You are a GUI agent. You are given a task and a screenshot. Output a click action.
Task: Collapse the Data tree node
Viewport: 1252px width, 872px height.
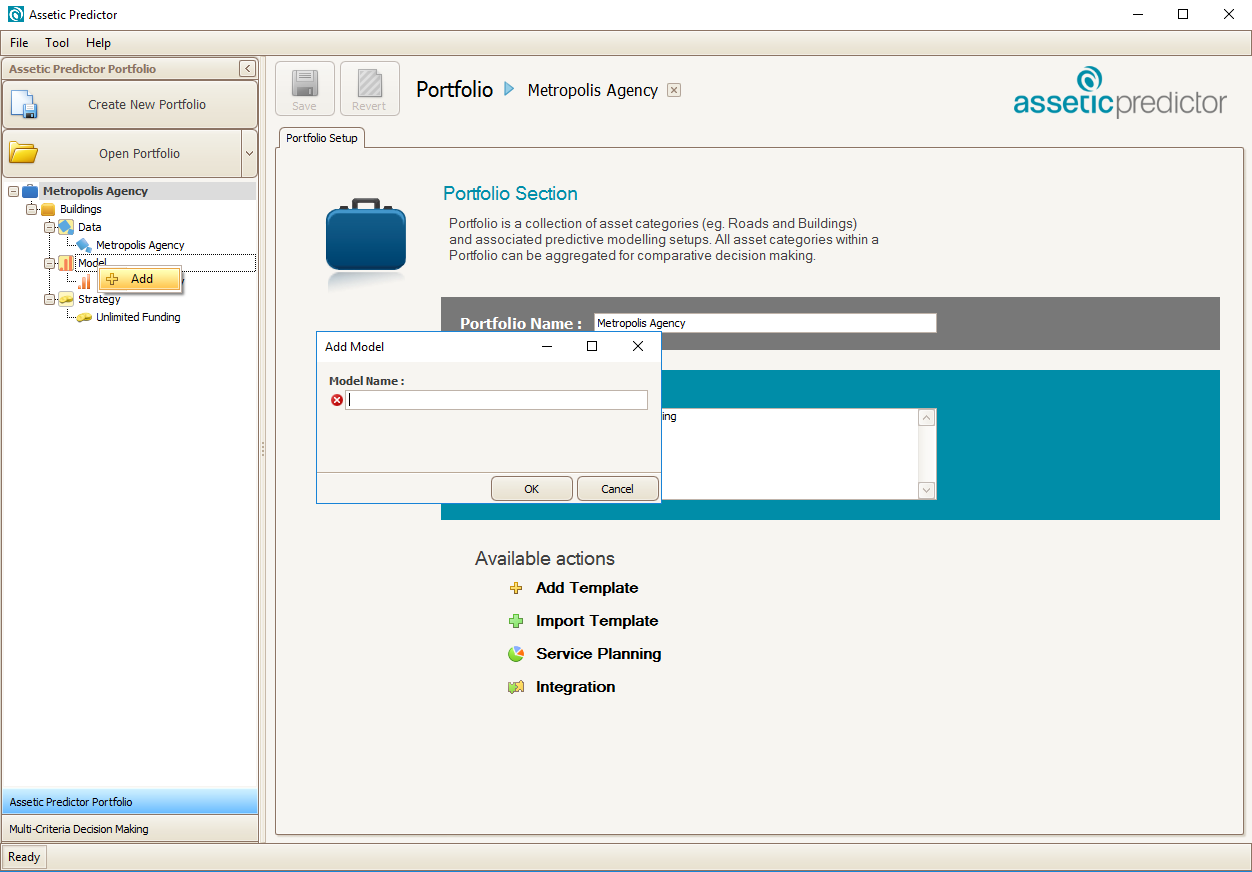(49, 227)
